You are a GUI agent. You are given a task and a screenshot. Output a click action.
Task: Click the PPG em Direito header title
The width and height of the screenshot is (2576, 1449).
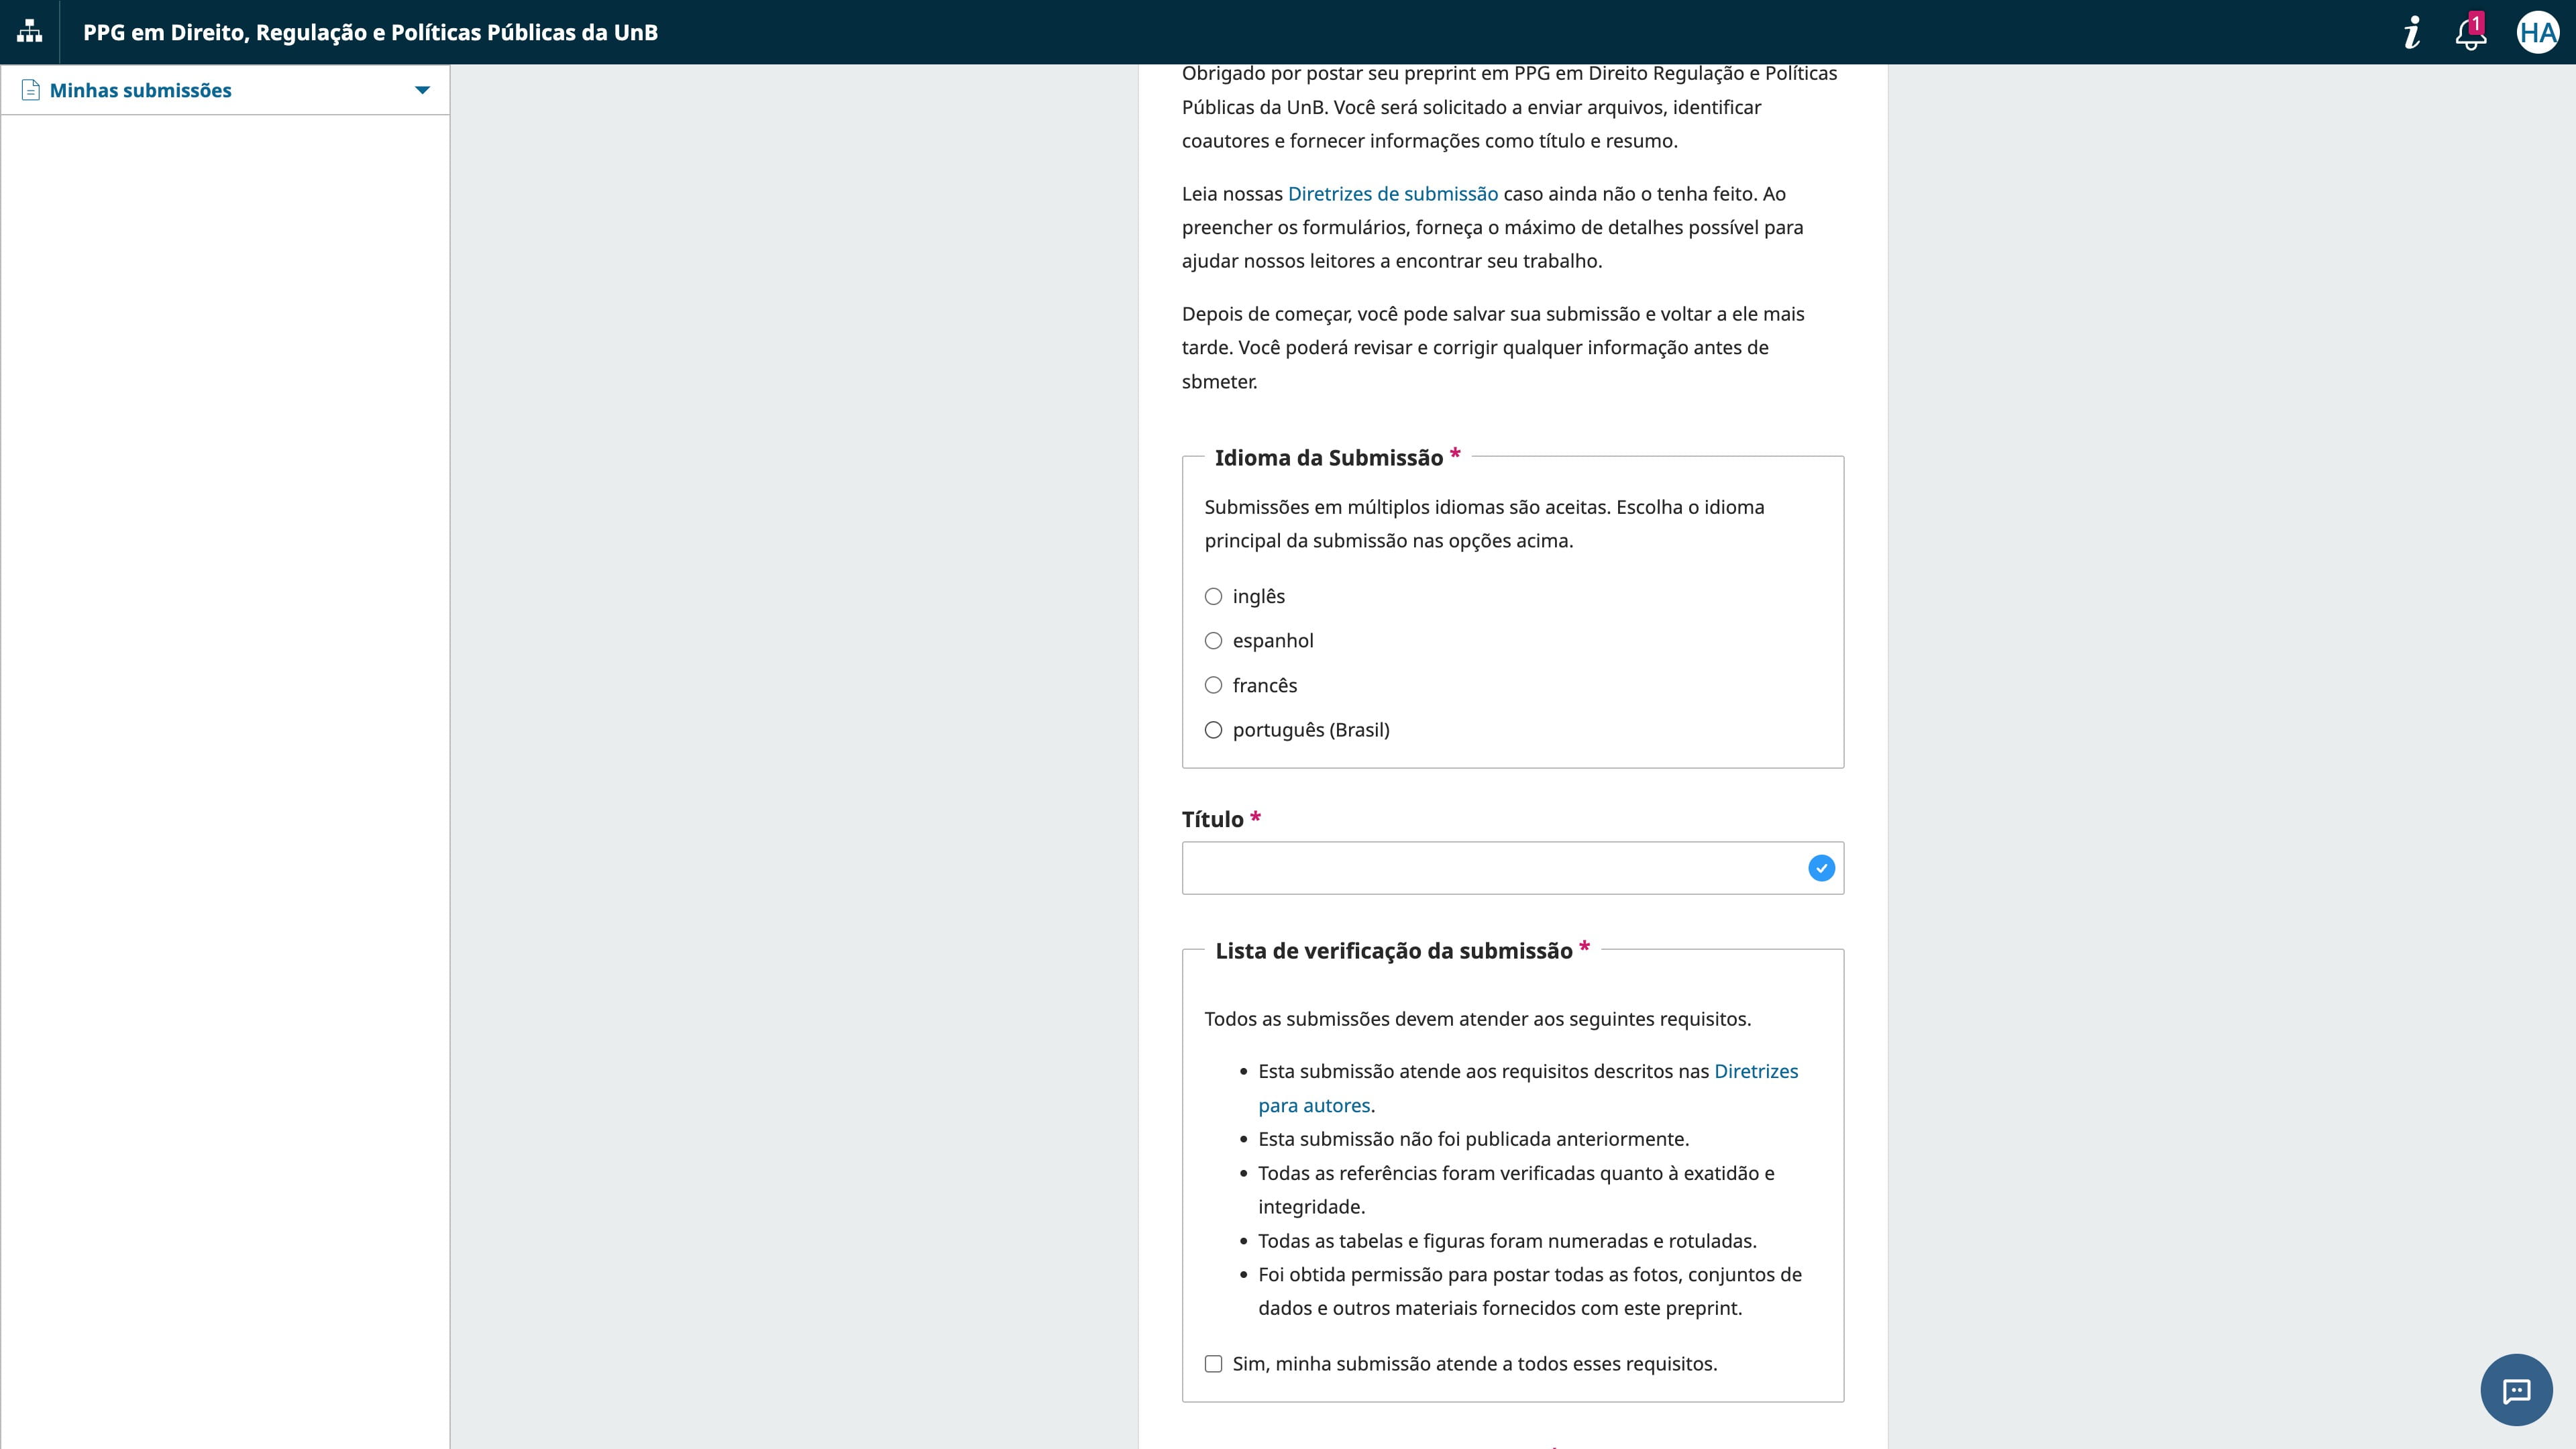(x=370, y=31)
